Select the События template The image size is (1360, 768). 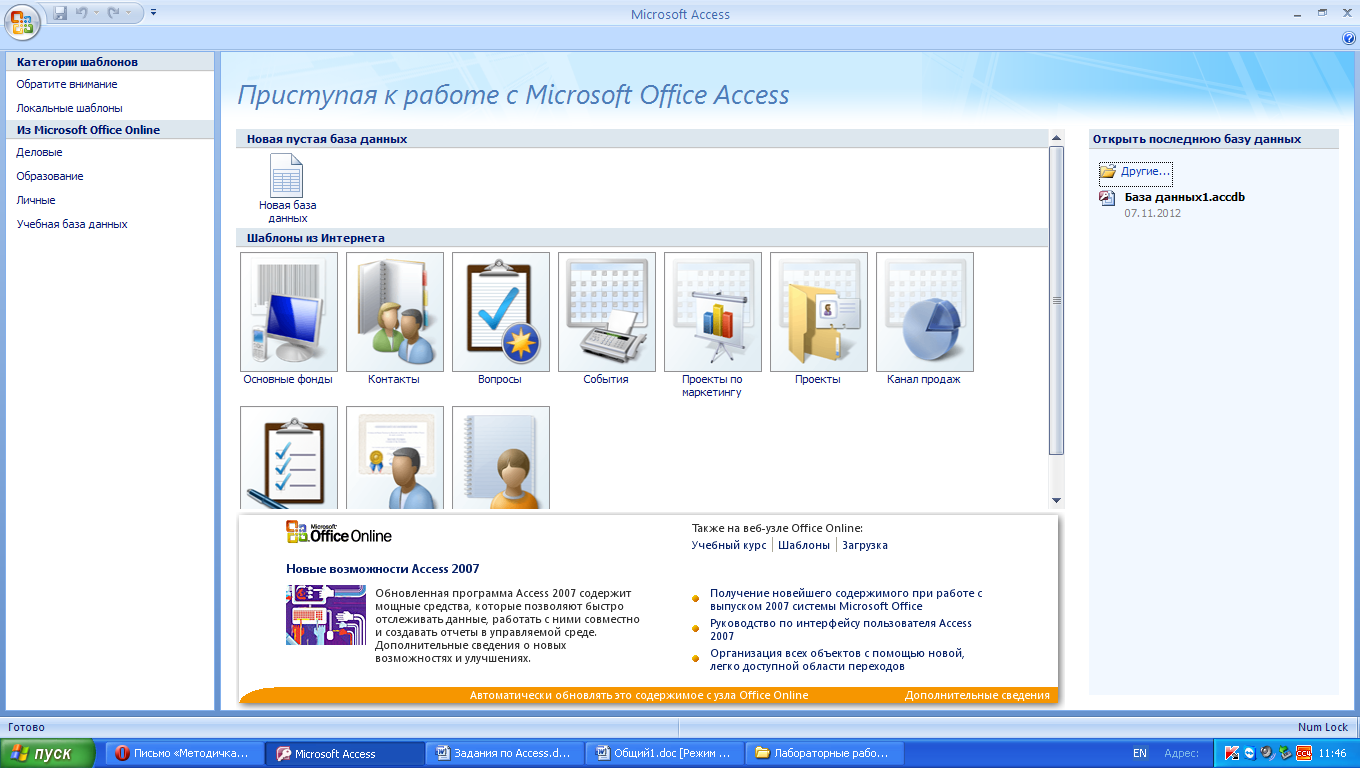point(606,319)
